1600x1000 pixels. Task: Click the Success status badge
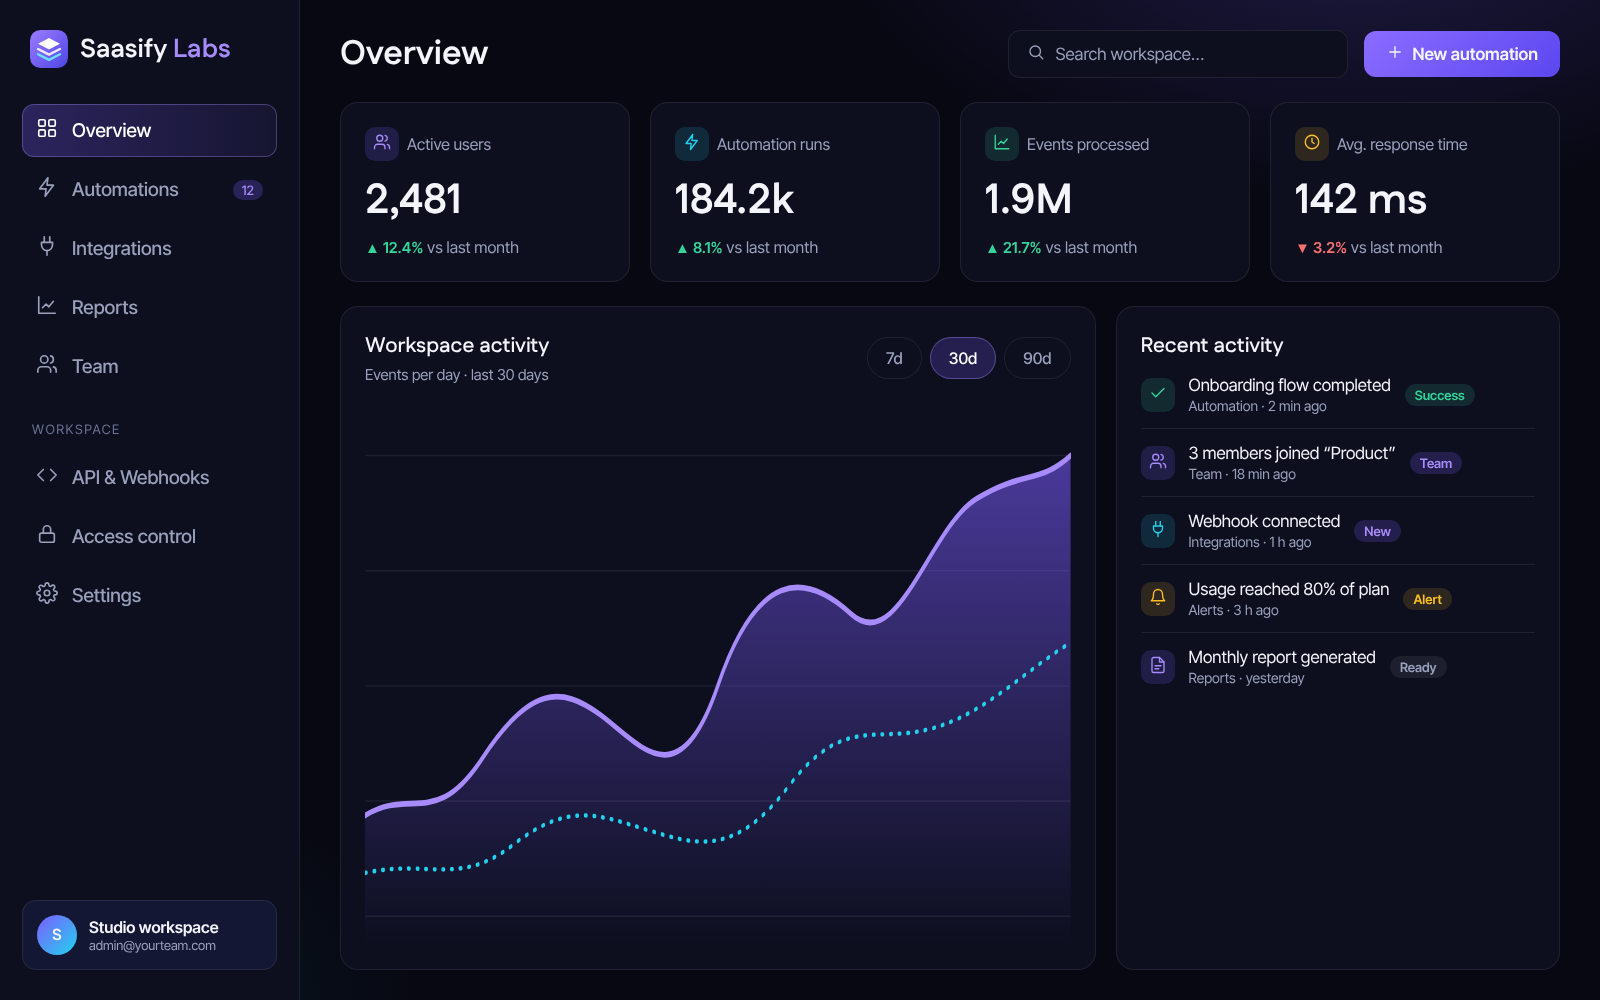point(1439,395)
